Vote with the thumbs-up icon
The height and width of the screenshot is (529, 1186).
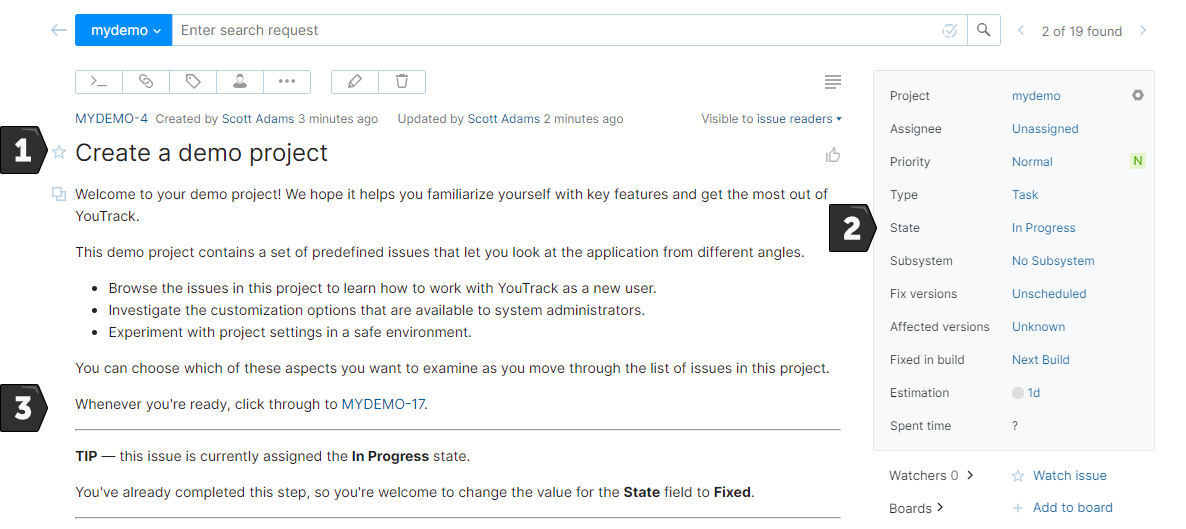point(833,155)
